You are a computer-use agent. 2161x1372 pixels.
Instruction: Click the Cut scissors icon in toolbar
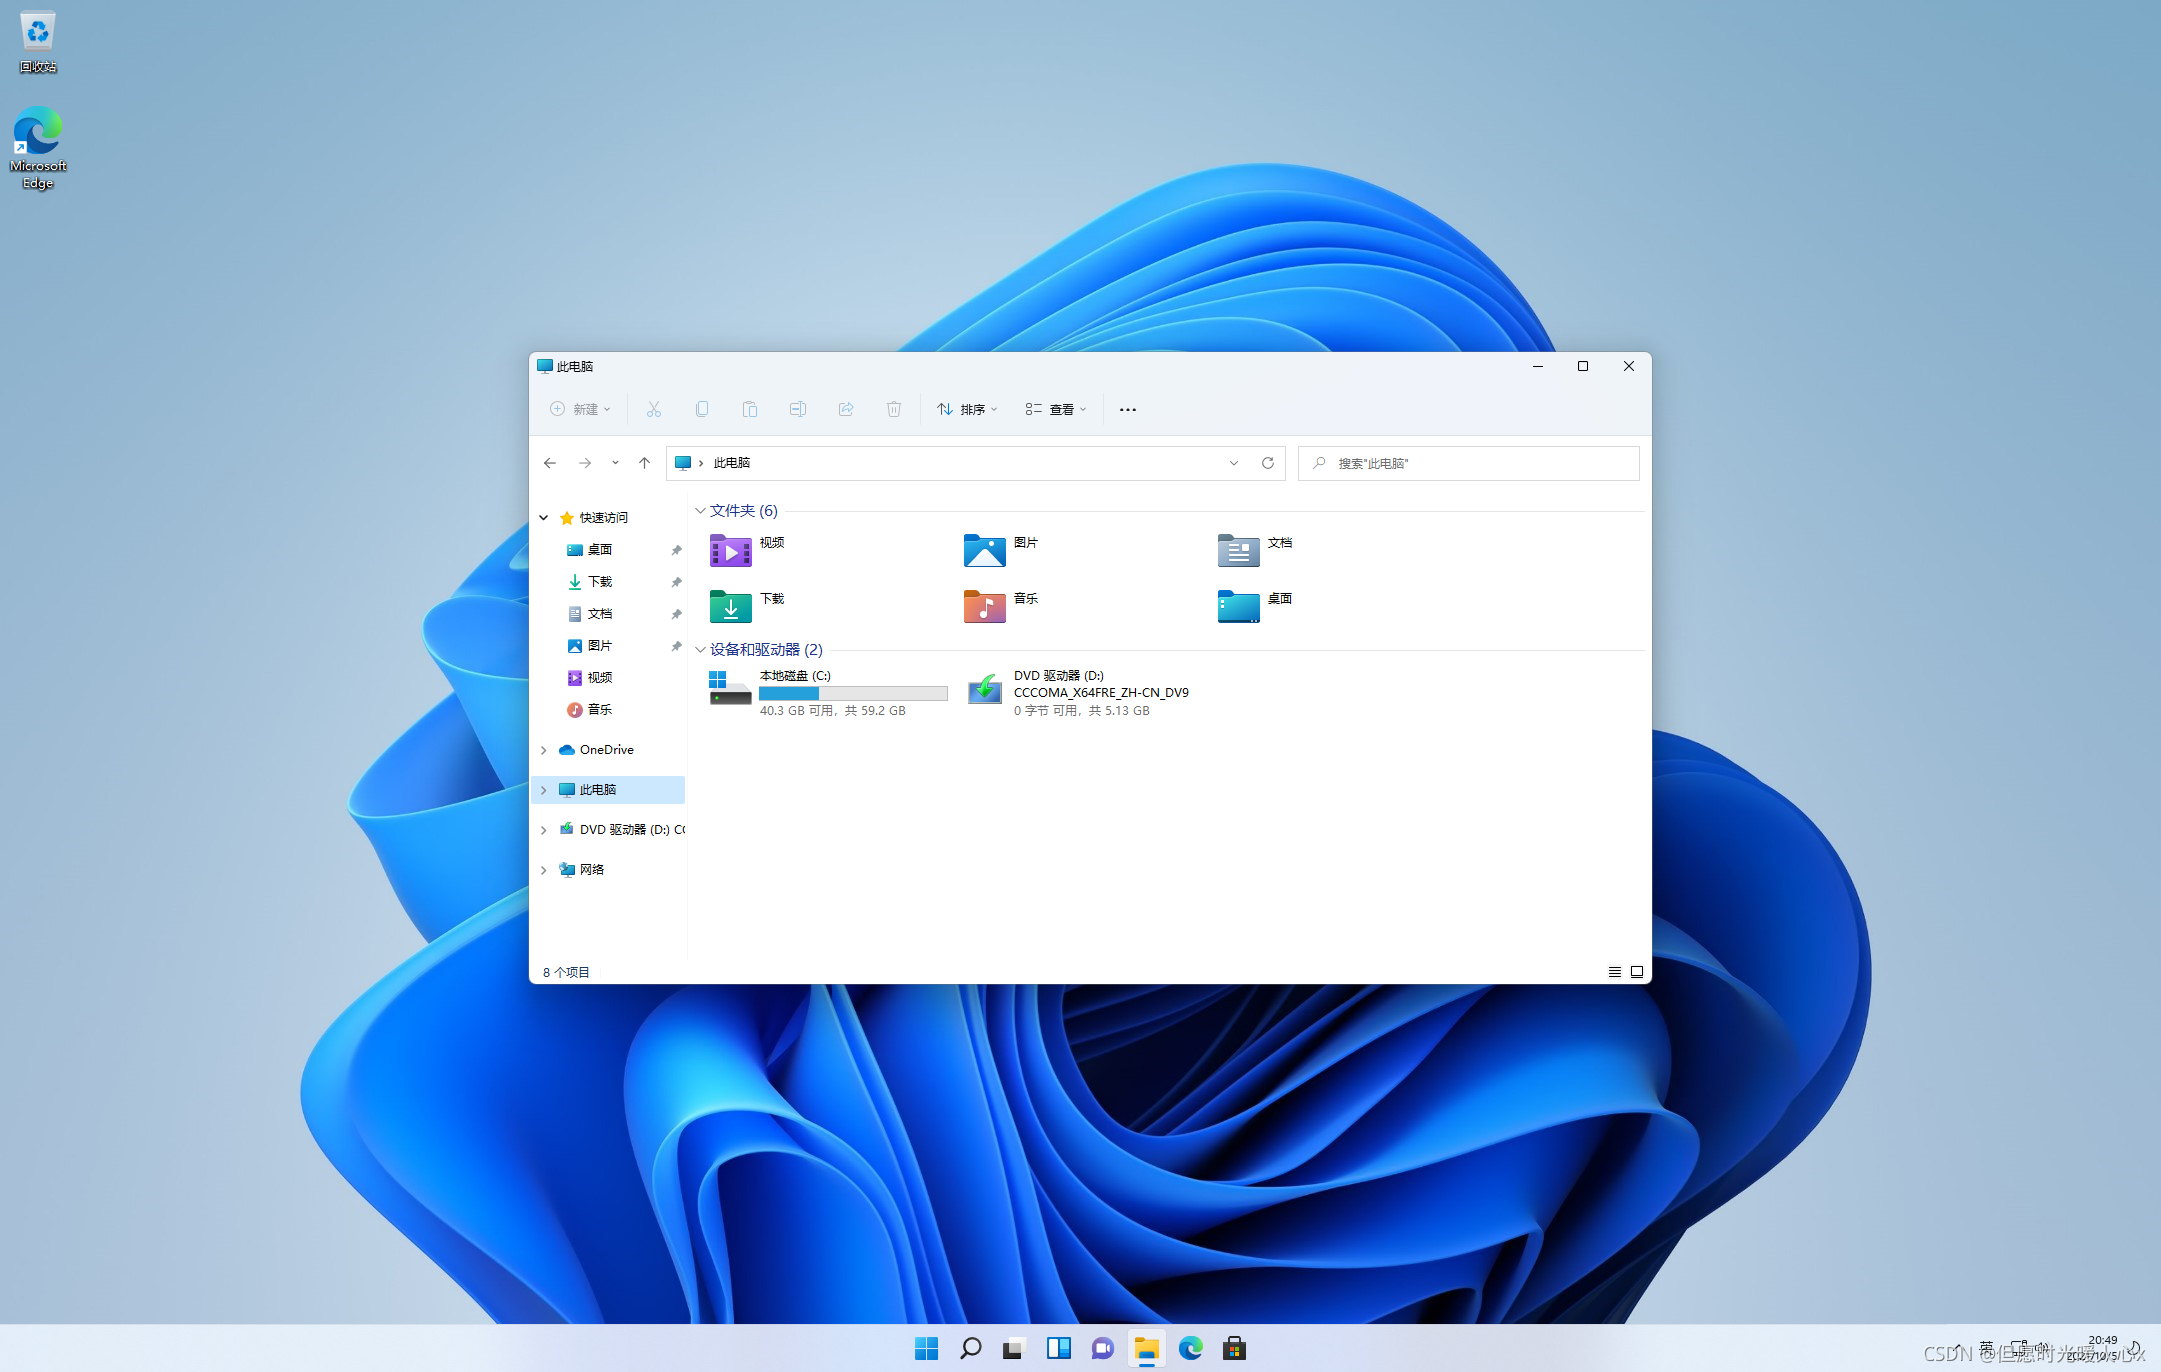click(x=654, y=409)
